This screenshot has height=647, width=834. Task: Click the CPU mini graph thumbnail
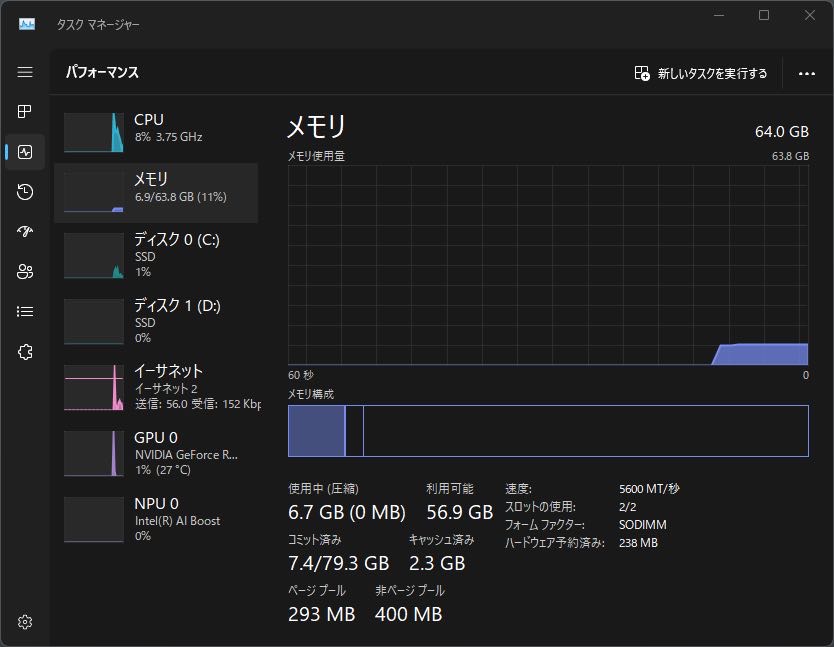click(x=94, y=132)
